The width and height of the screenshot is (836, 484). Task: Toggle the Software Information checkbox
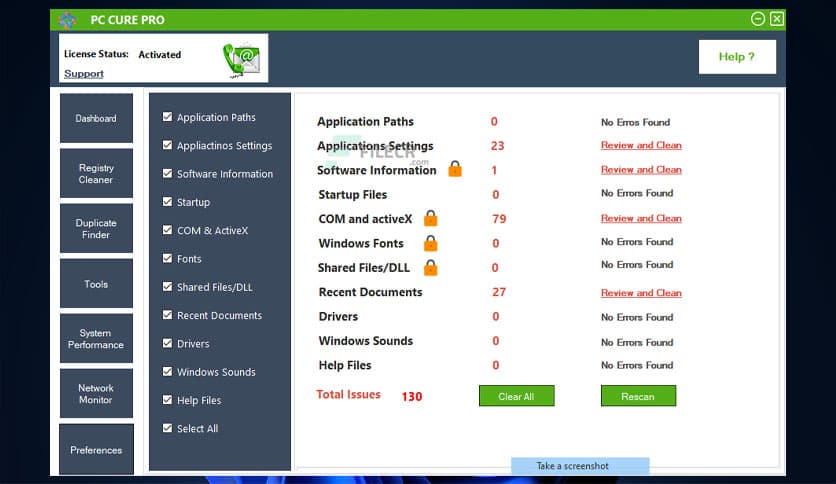point(167,173)
